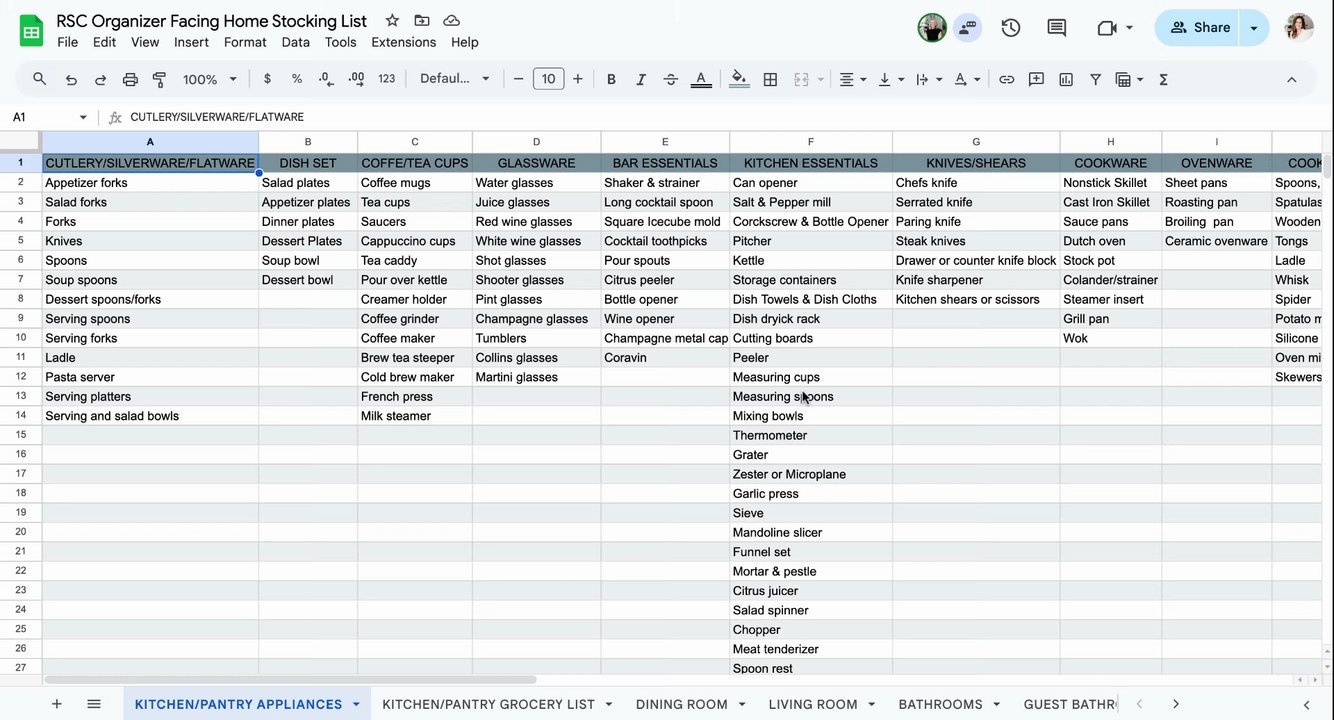The height and width of the screenshot is (720, 1334).
Task: Decrease font size minus button
Action: (518, 79)
